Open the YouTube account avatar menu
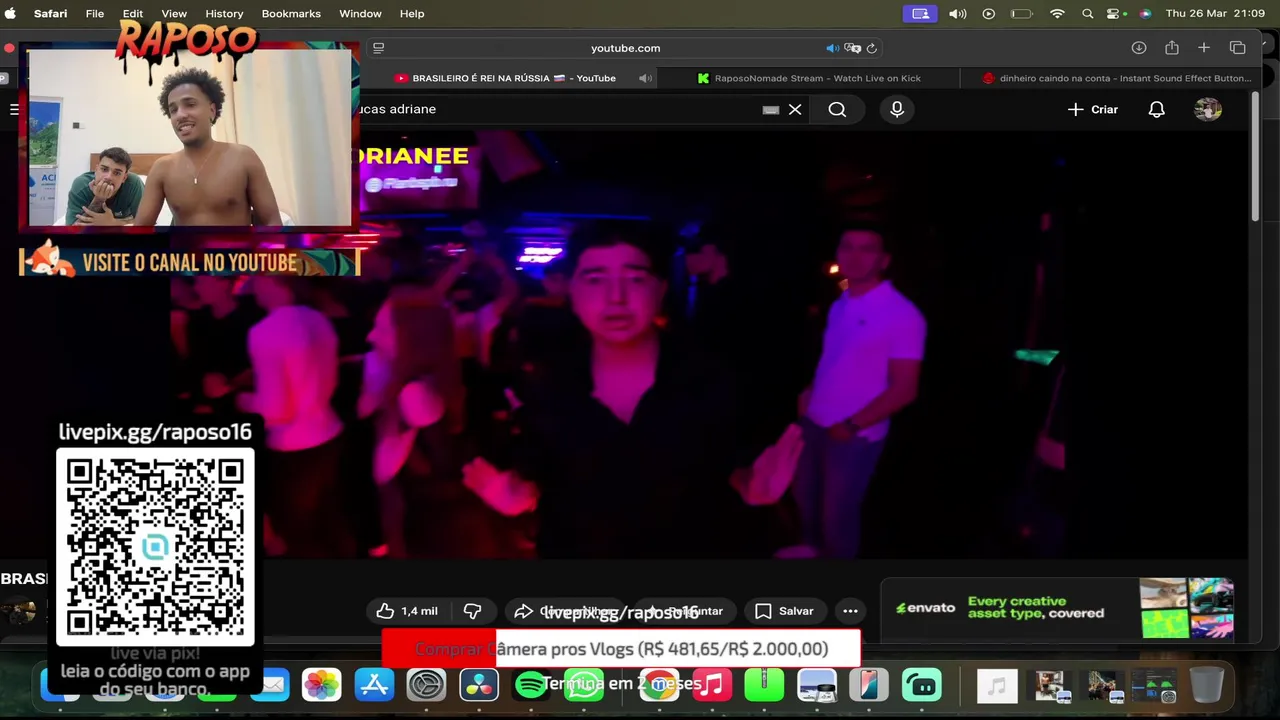The width and height of the screenshot is (1280, 720). coord(1208,109)
